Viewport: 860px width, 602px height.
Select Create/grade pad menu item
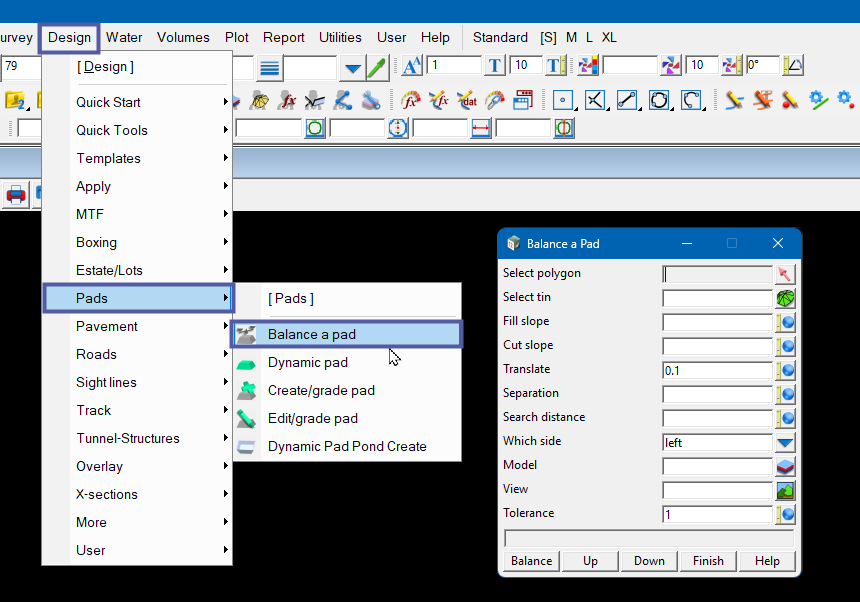tap(321, 390)
